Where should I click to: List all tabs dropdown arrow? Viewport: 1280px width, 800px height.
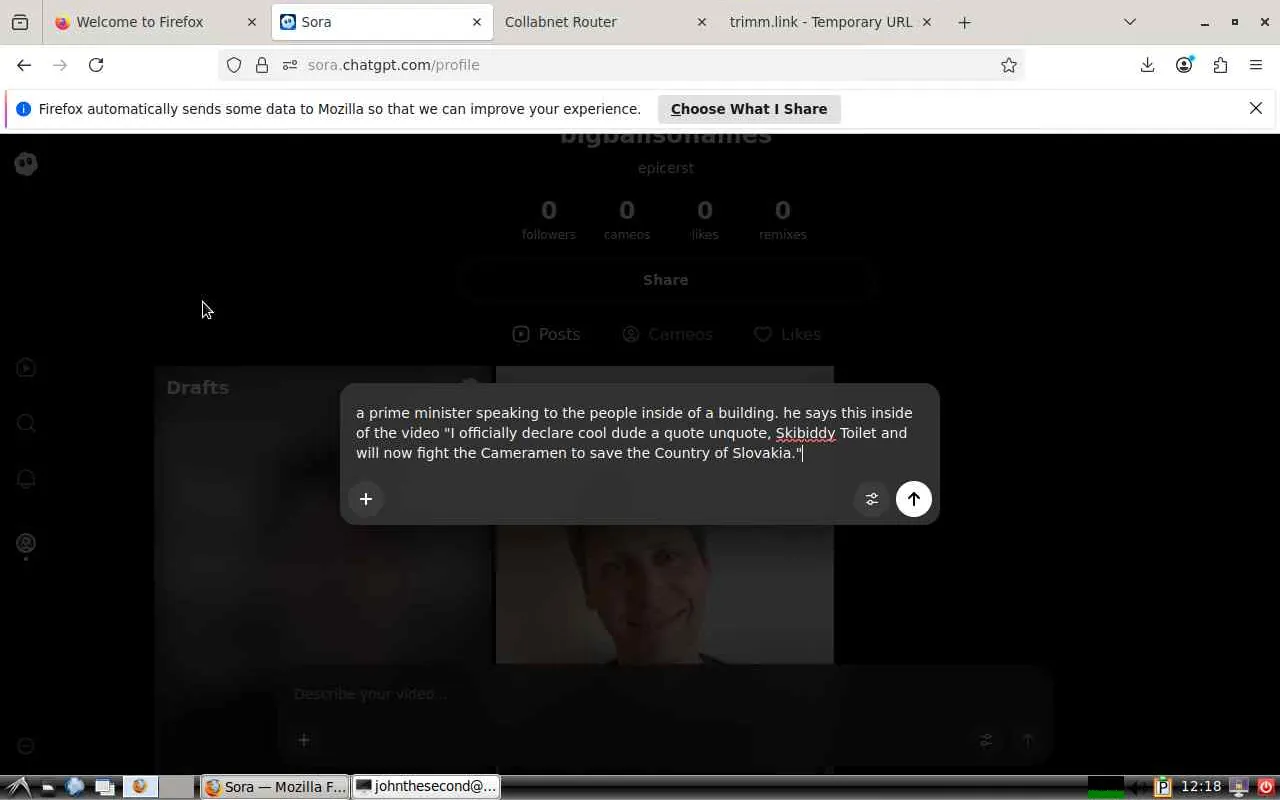[1130, 22]
